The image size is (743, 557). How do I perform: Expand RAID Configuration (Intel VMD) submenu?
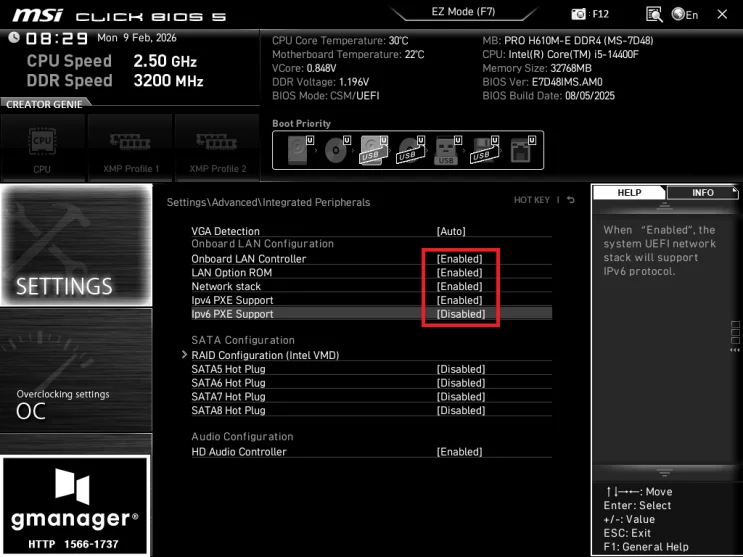tap(265, 355)
